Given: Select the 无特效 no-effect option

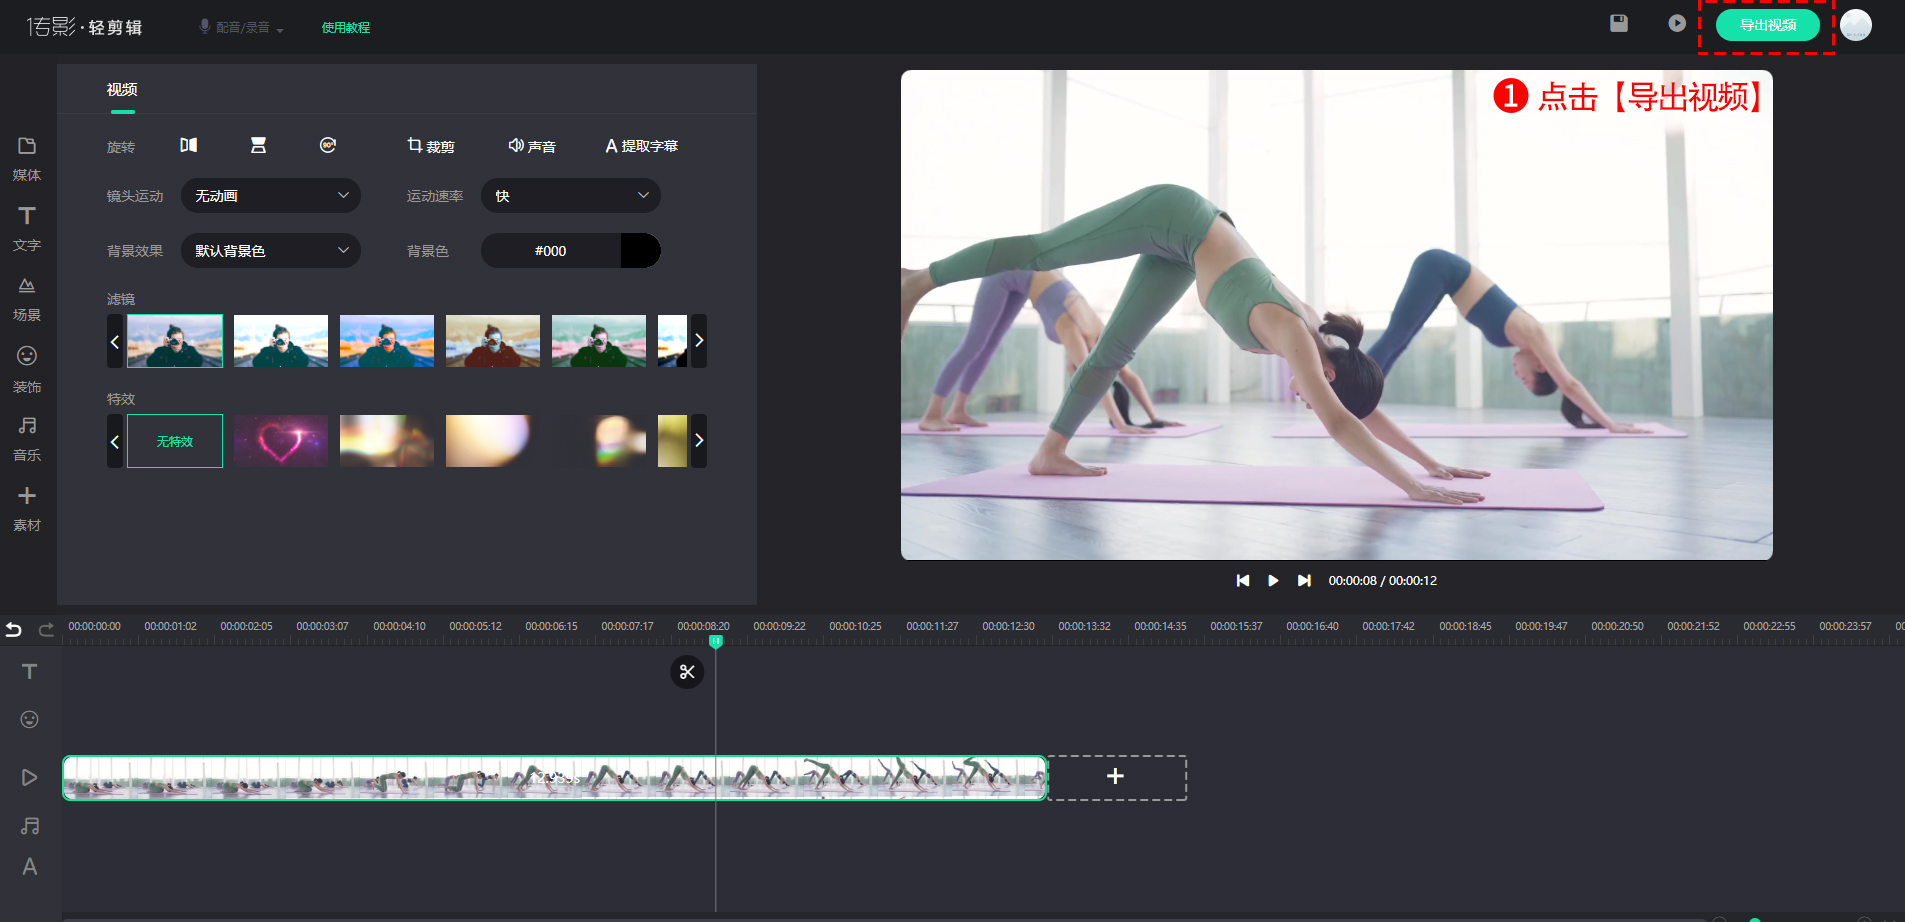Looking at the screenshot, I should tap(175, 441).
